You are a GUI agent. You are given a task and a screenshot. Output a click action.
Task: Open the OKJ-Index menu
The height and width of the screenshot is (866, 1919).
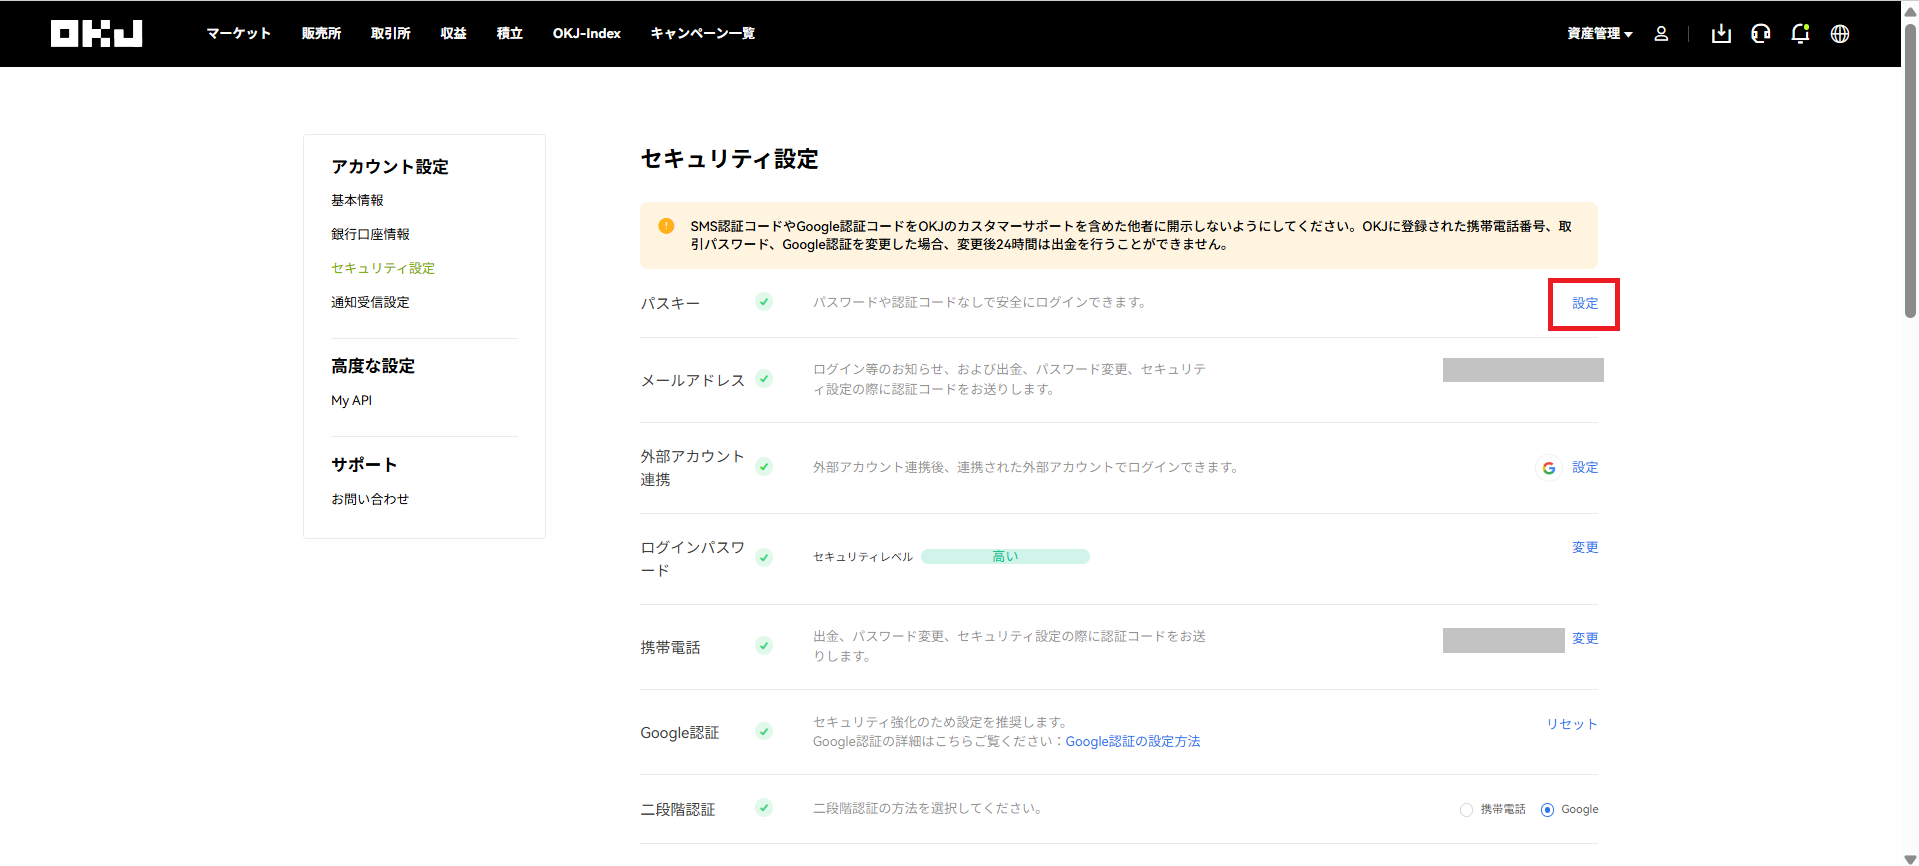pos(586,34)
